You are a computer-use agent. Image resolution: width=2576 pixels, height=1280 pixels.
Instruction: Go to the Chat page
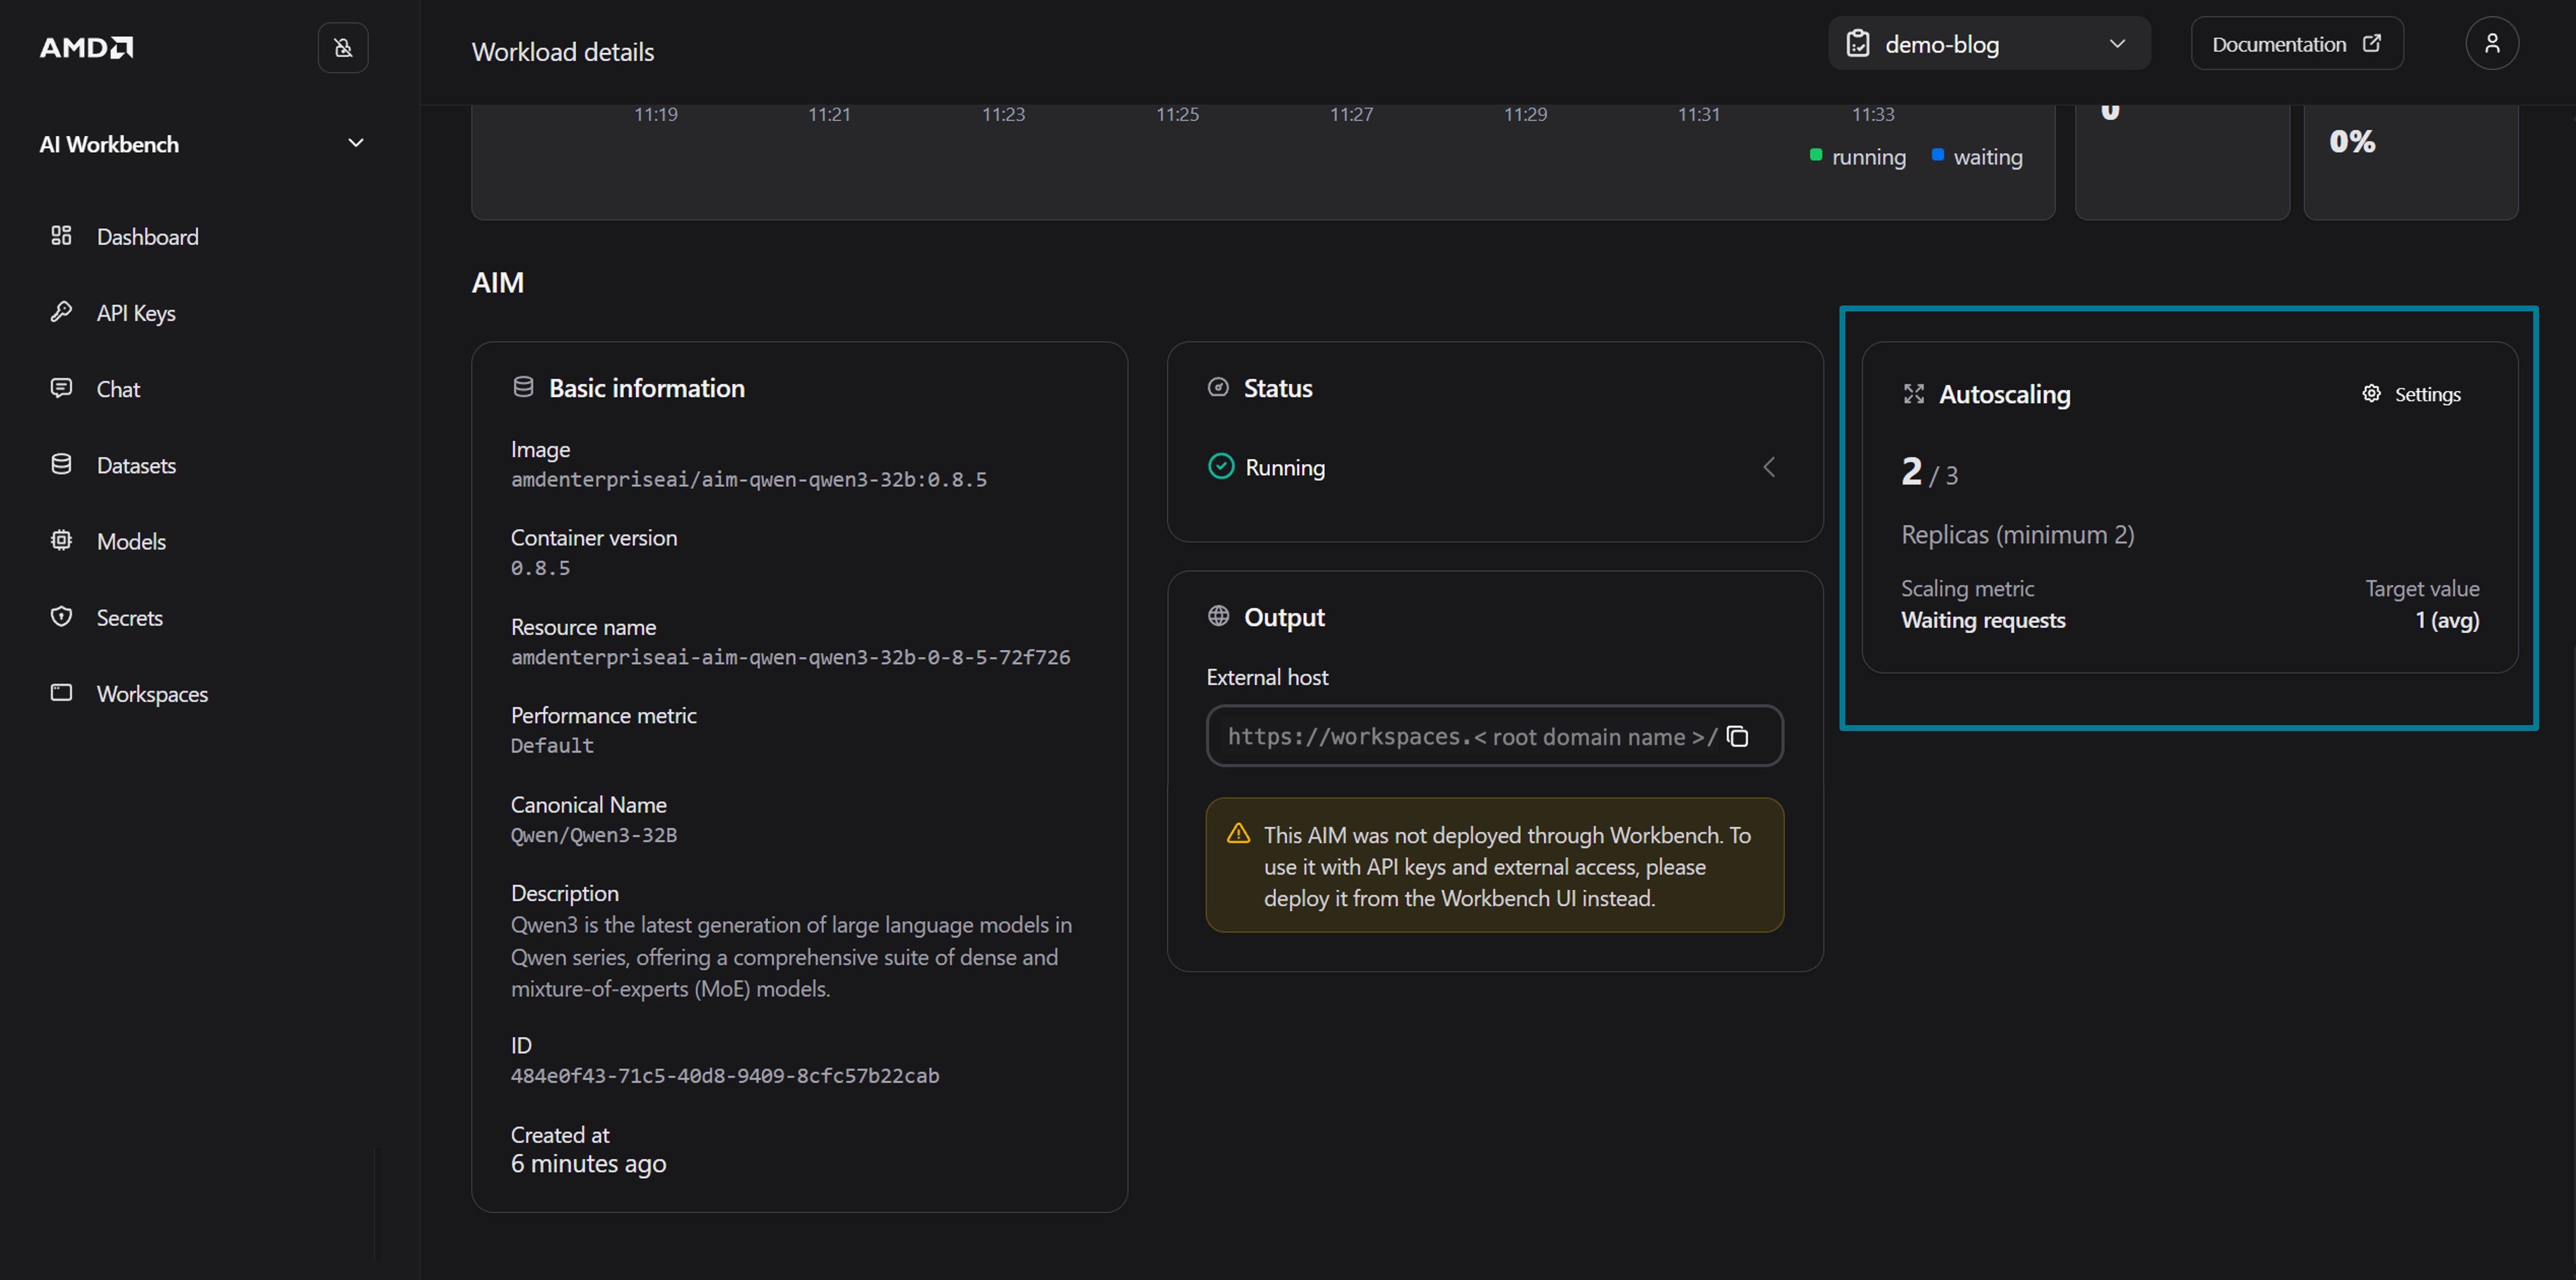[x=118, y=389]
